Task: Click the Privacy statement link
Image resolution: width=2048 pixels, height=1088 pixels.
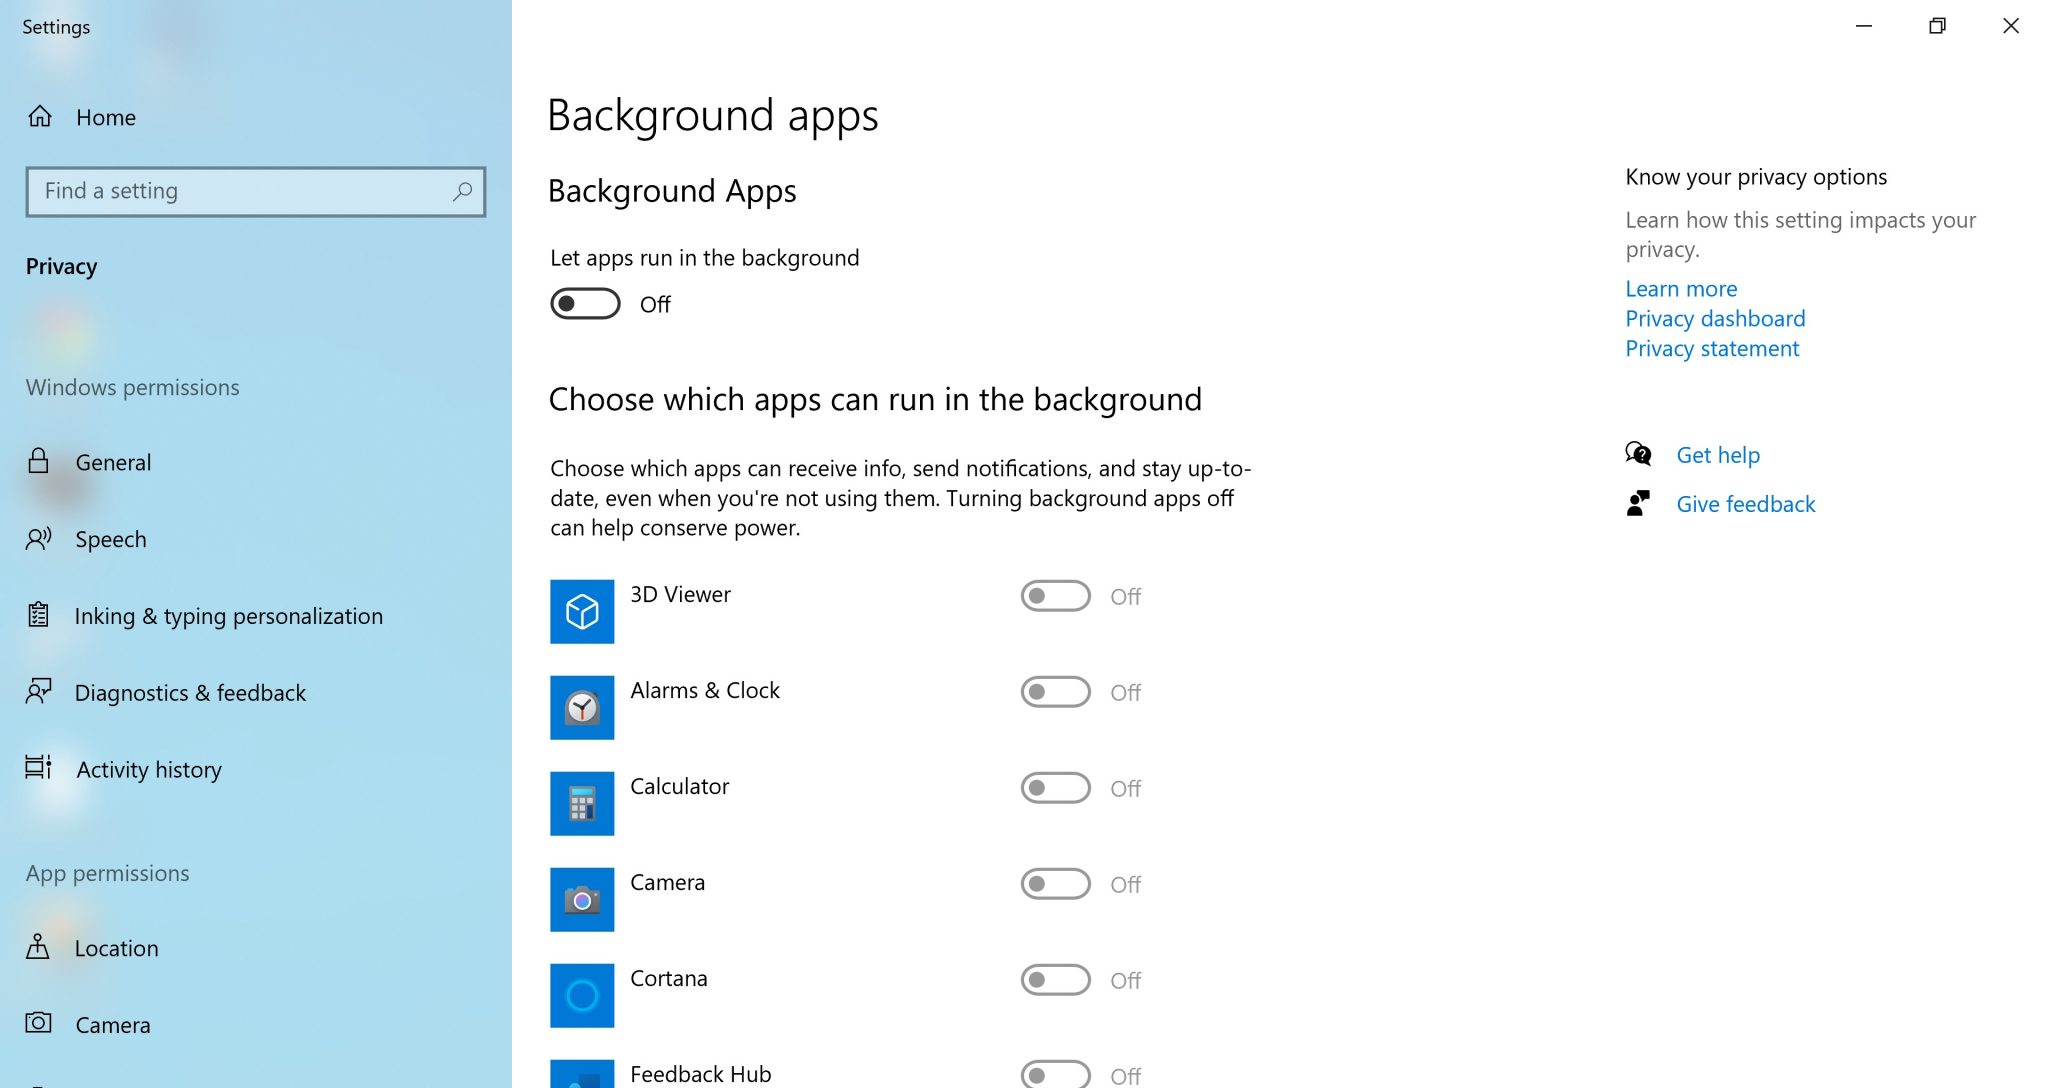Action: pos(1711,348)
